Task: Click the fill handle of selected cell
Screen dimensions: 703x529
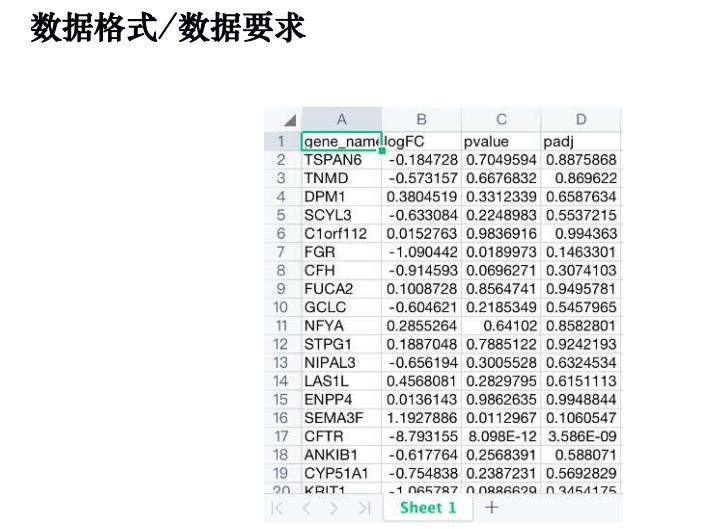Action: (x=382, y=151)
